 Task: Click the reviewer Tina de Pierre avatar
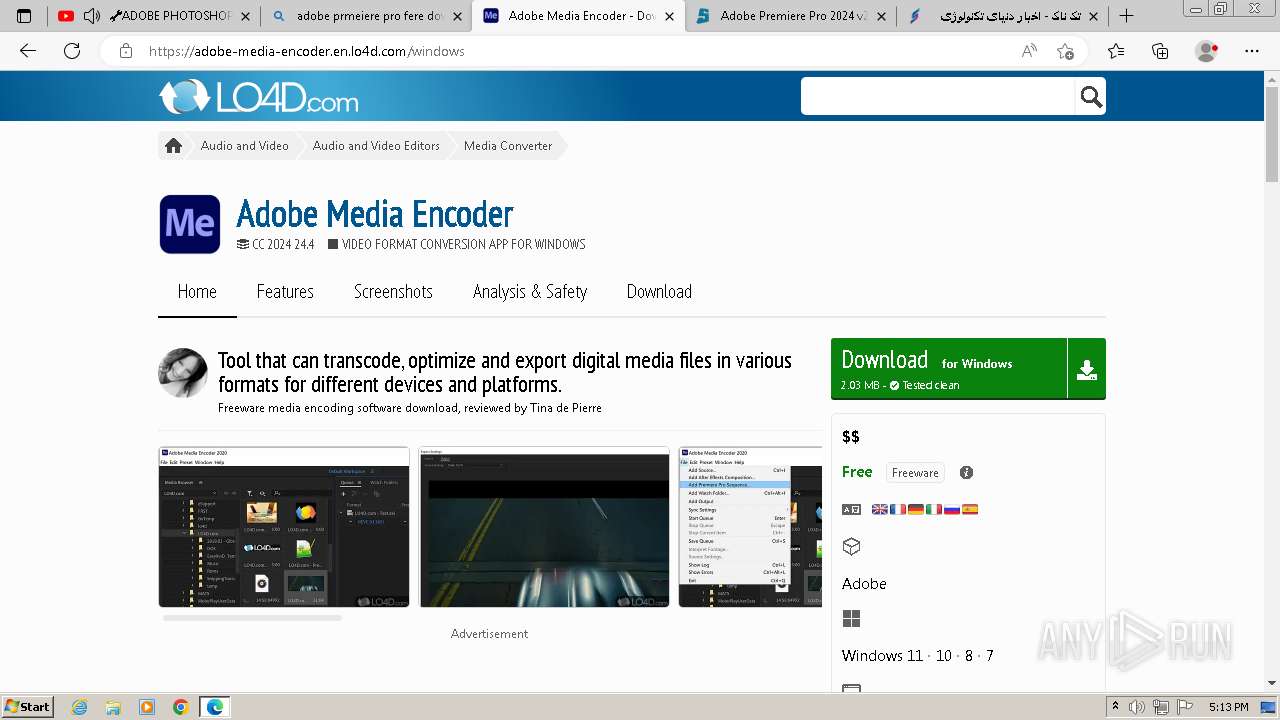(183, 373)
